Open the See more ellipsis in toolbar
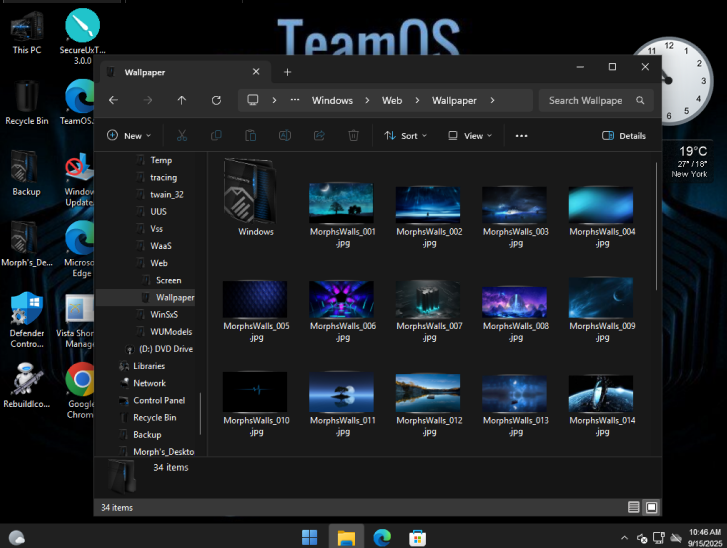Screen dimensions: 727x548 [522, 136]
